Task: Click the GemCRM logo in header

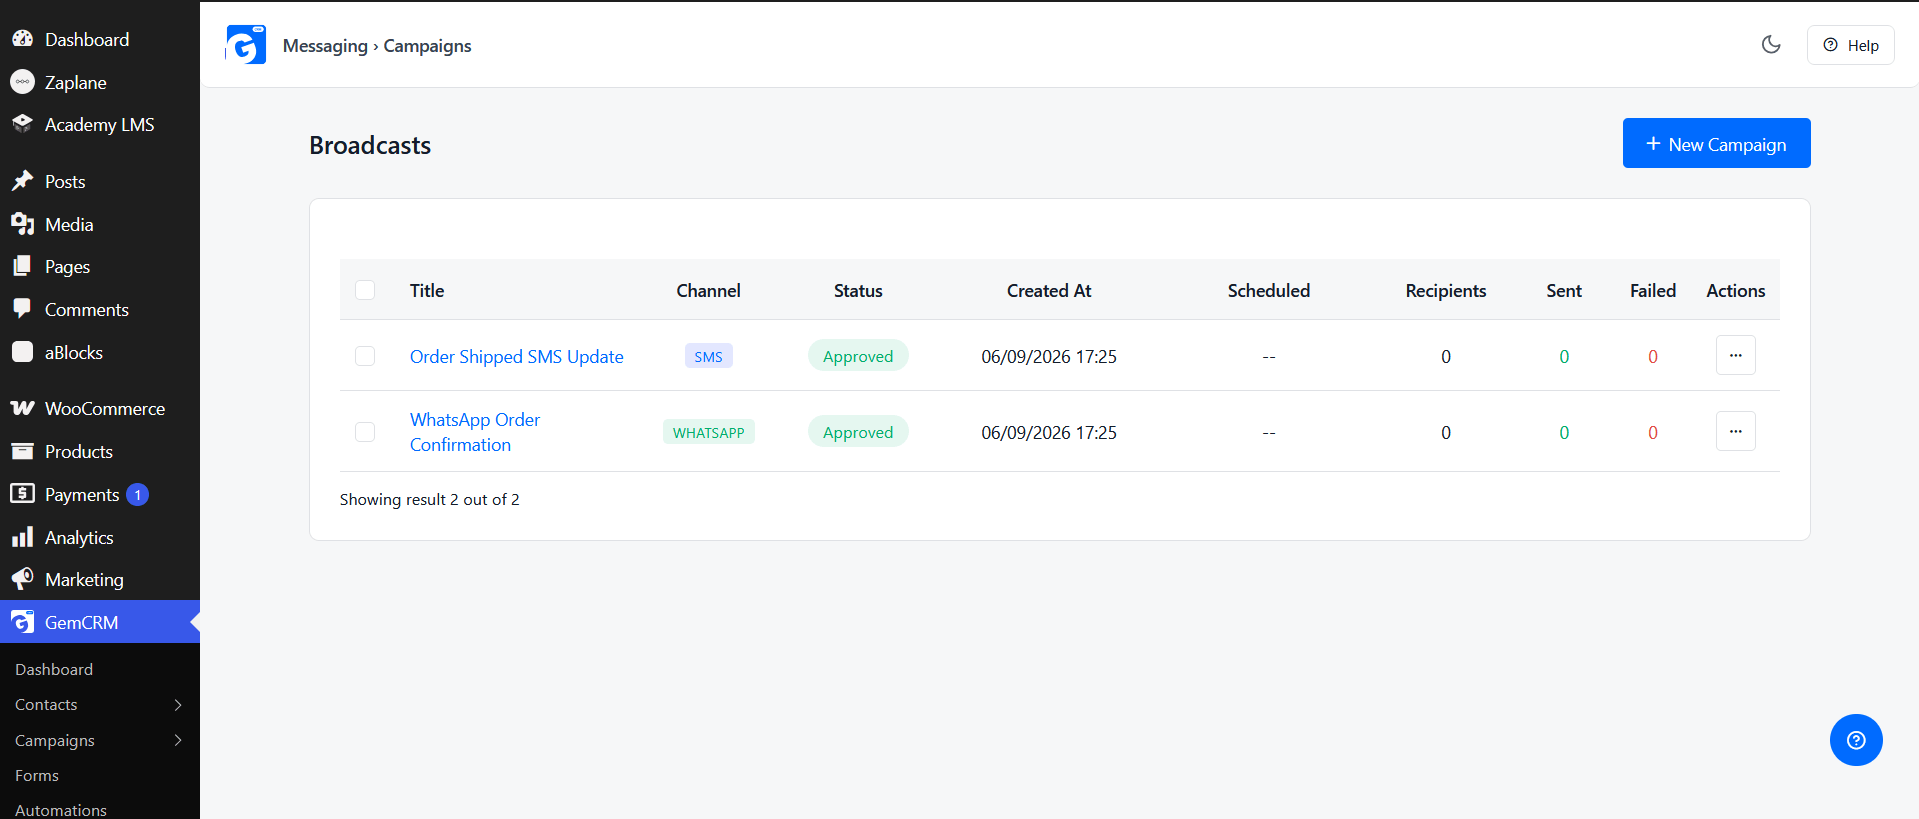Action: 246,45
